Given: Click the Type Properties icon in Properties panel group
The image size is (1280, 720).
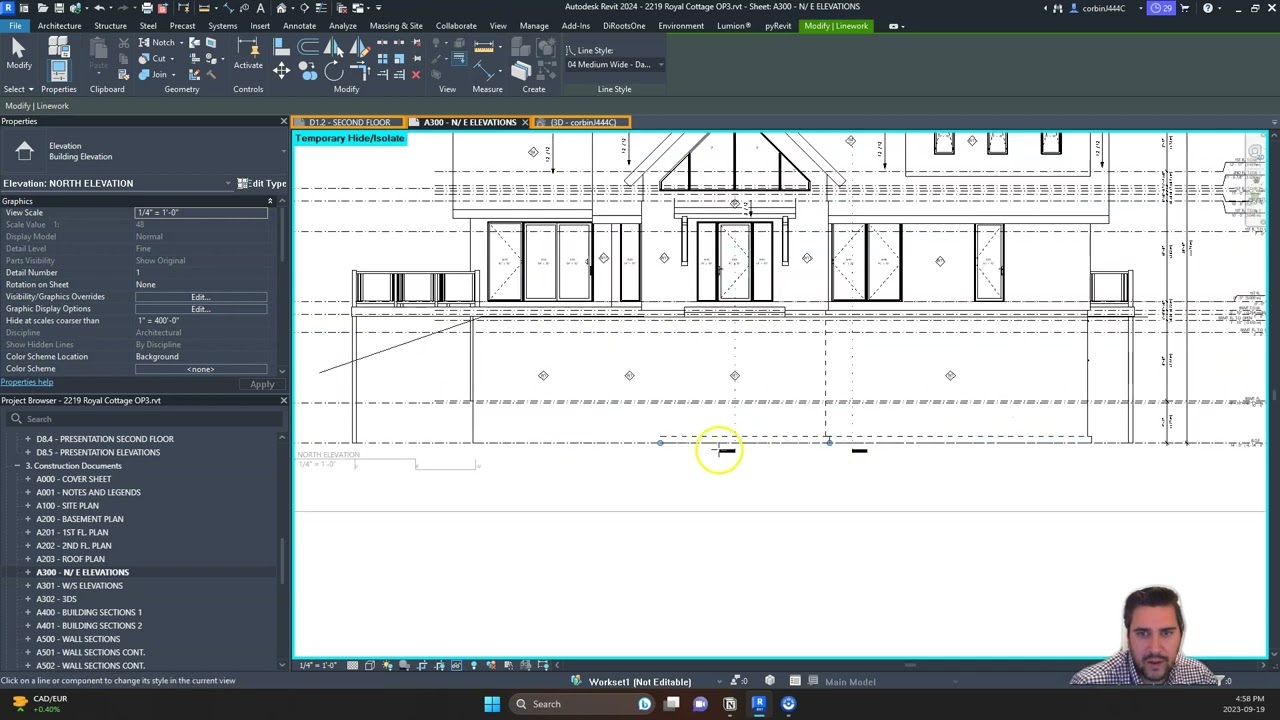Looking at the screenshot, I should 59,46.
